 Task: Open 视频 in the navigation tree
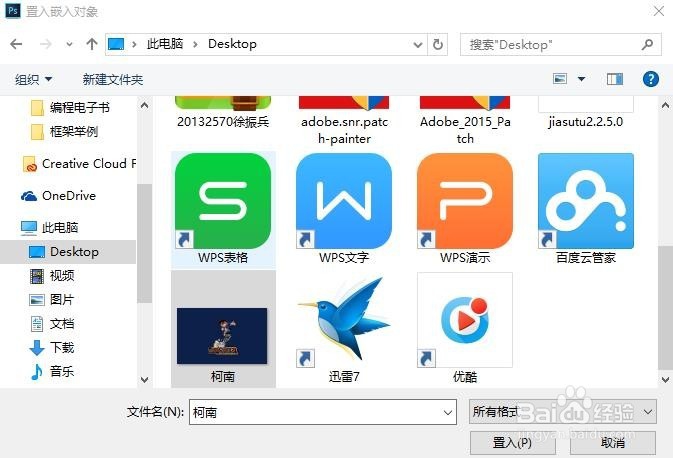pos(52,276)
